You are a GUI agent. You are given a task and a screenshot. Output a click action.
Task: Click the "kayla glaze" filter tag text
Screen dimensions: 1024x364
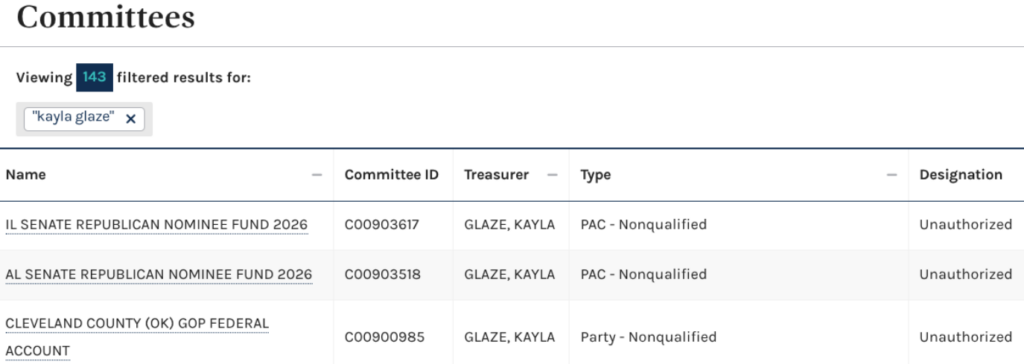(73, 118)
